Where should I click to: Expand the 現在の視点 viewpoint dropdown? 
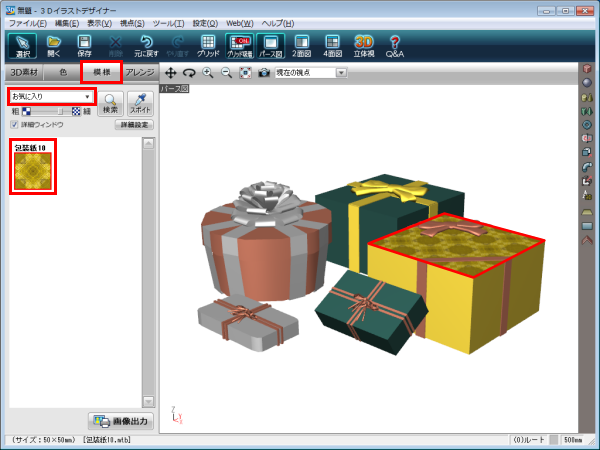pos(341,73)
